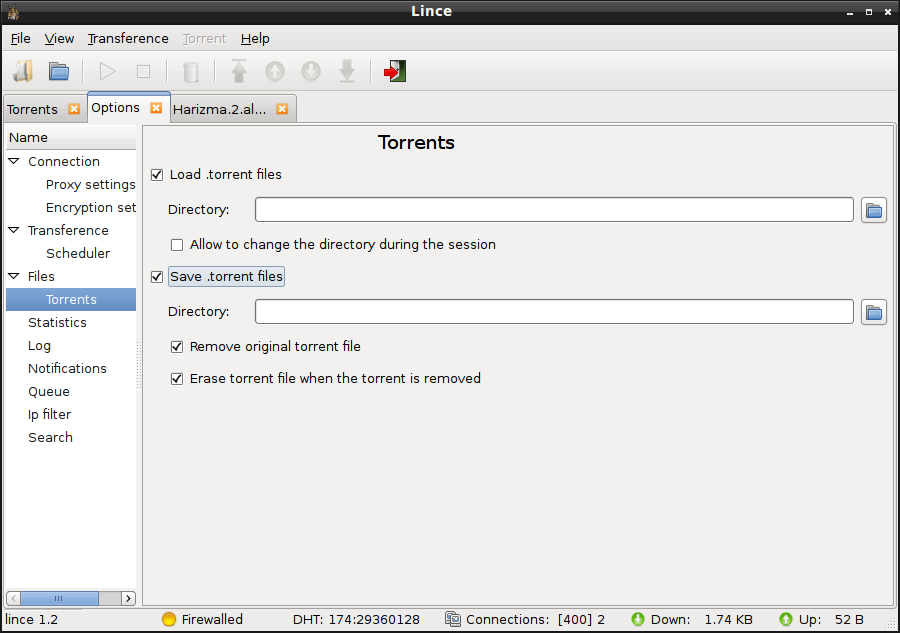
Task: Click the move-up queue circle icon
Action: point(275,72)
